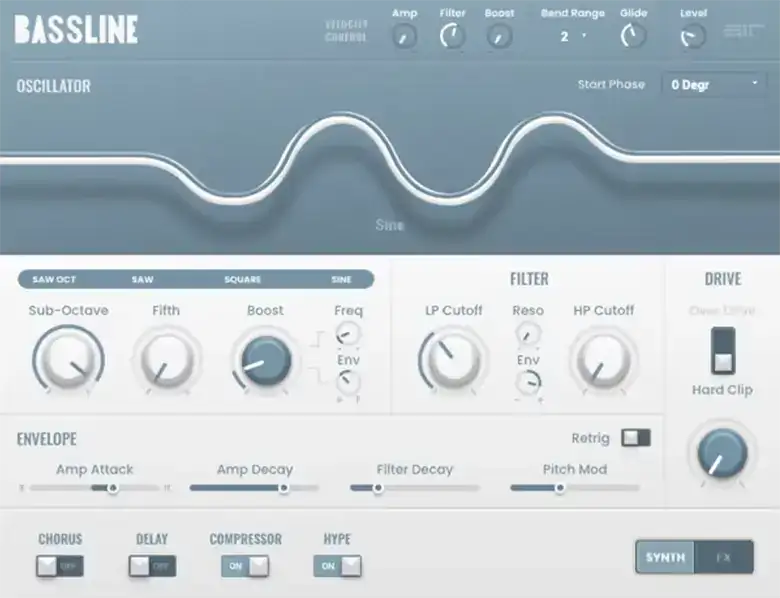Click the large oscillator Boost knob
Viewport: 780px width, 598px height.
pyautogui.click(x=266, y=360)
